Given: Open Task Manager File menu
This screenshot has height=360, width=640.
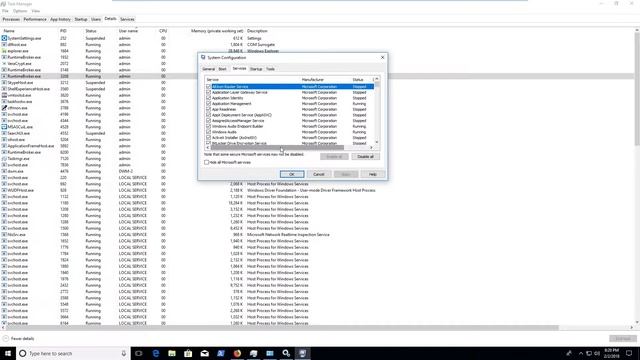Looking at the screenshot, I should tap(5, 11).
